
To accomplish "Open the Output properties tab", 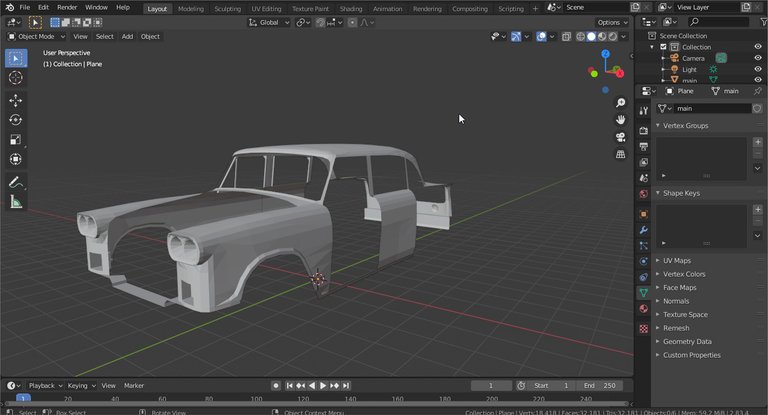I will coord(644,146).
